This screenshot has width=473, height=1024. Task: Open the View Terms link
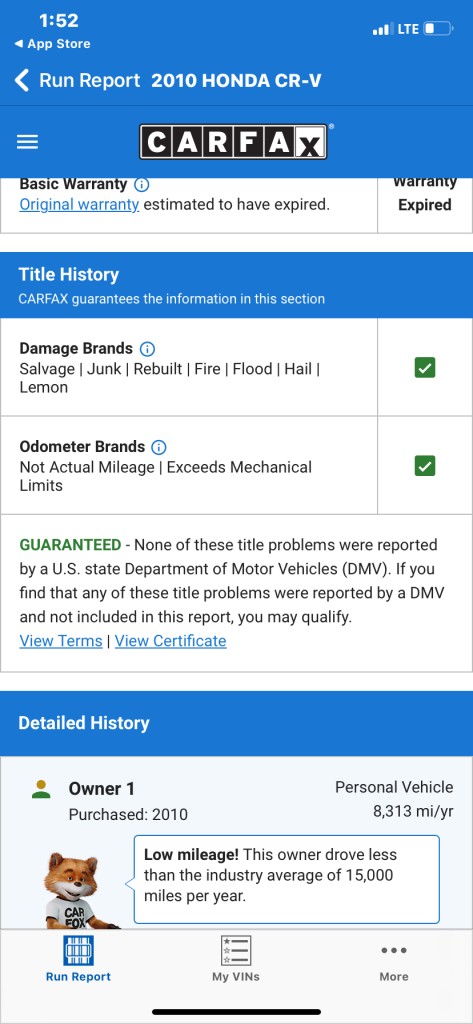61,641
